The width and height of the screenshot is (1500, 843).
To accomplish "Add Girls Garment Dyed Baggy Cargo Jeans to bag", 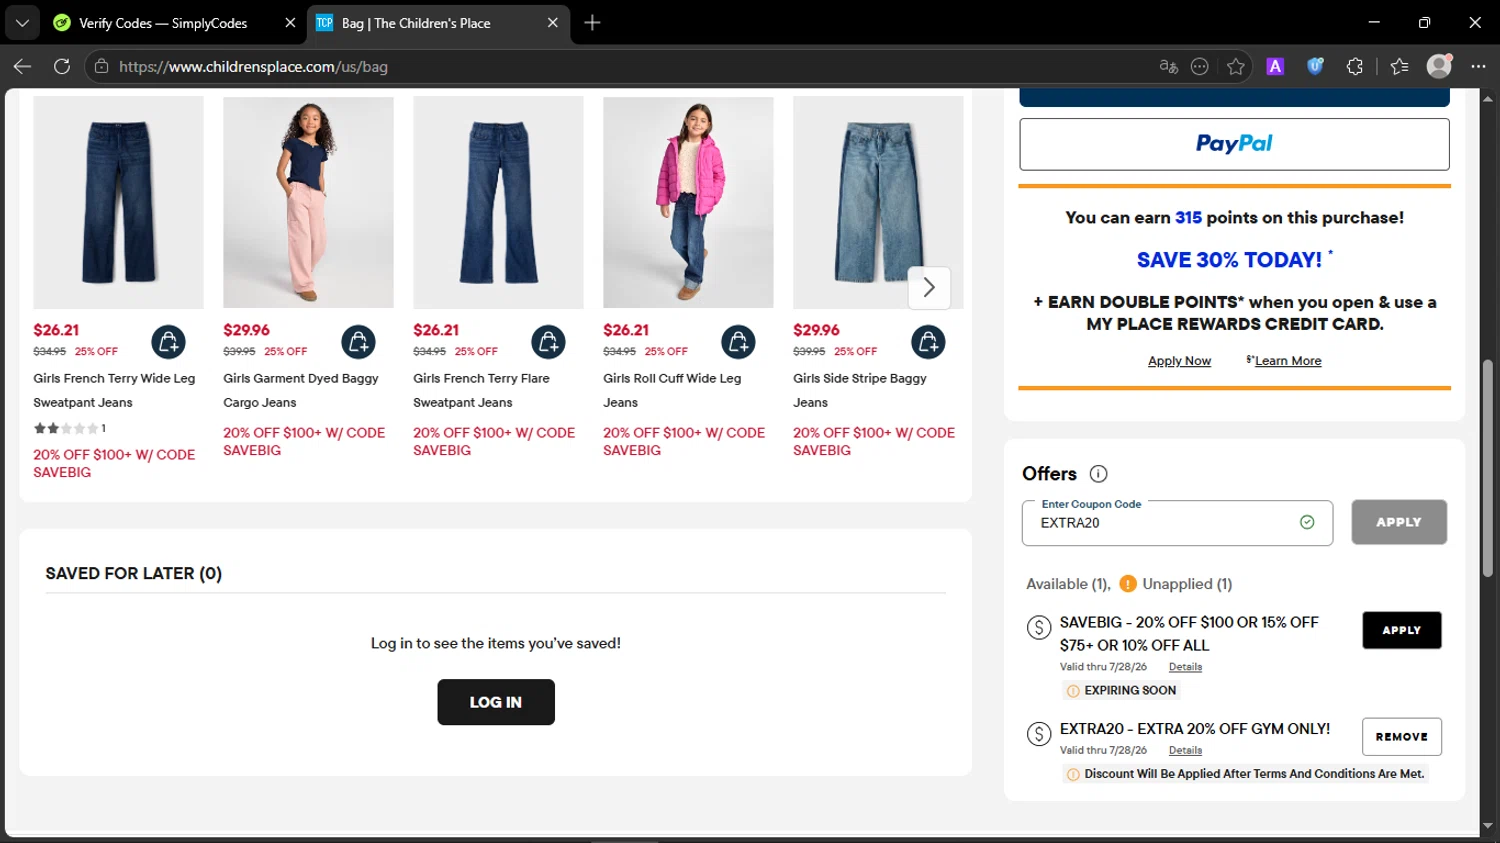I will (x=358, y=342).
